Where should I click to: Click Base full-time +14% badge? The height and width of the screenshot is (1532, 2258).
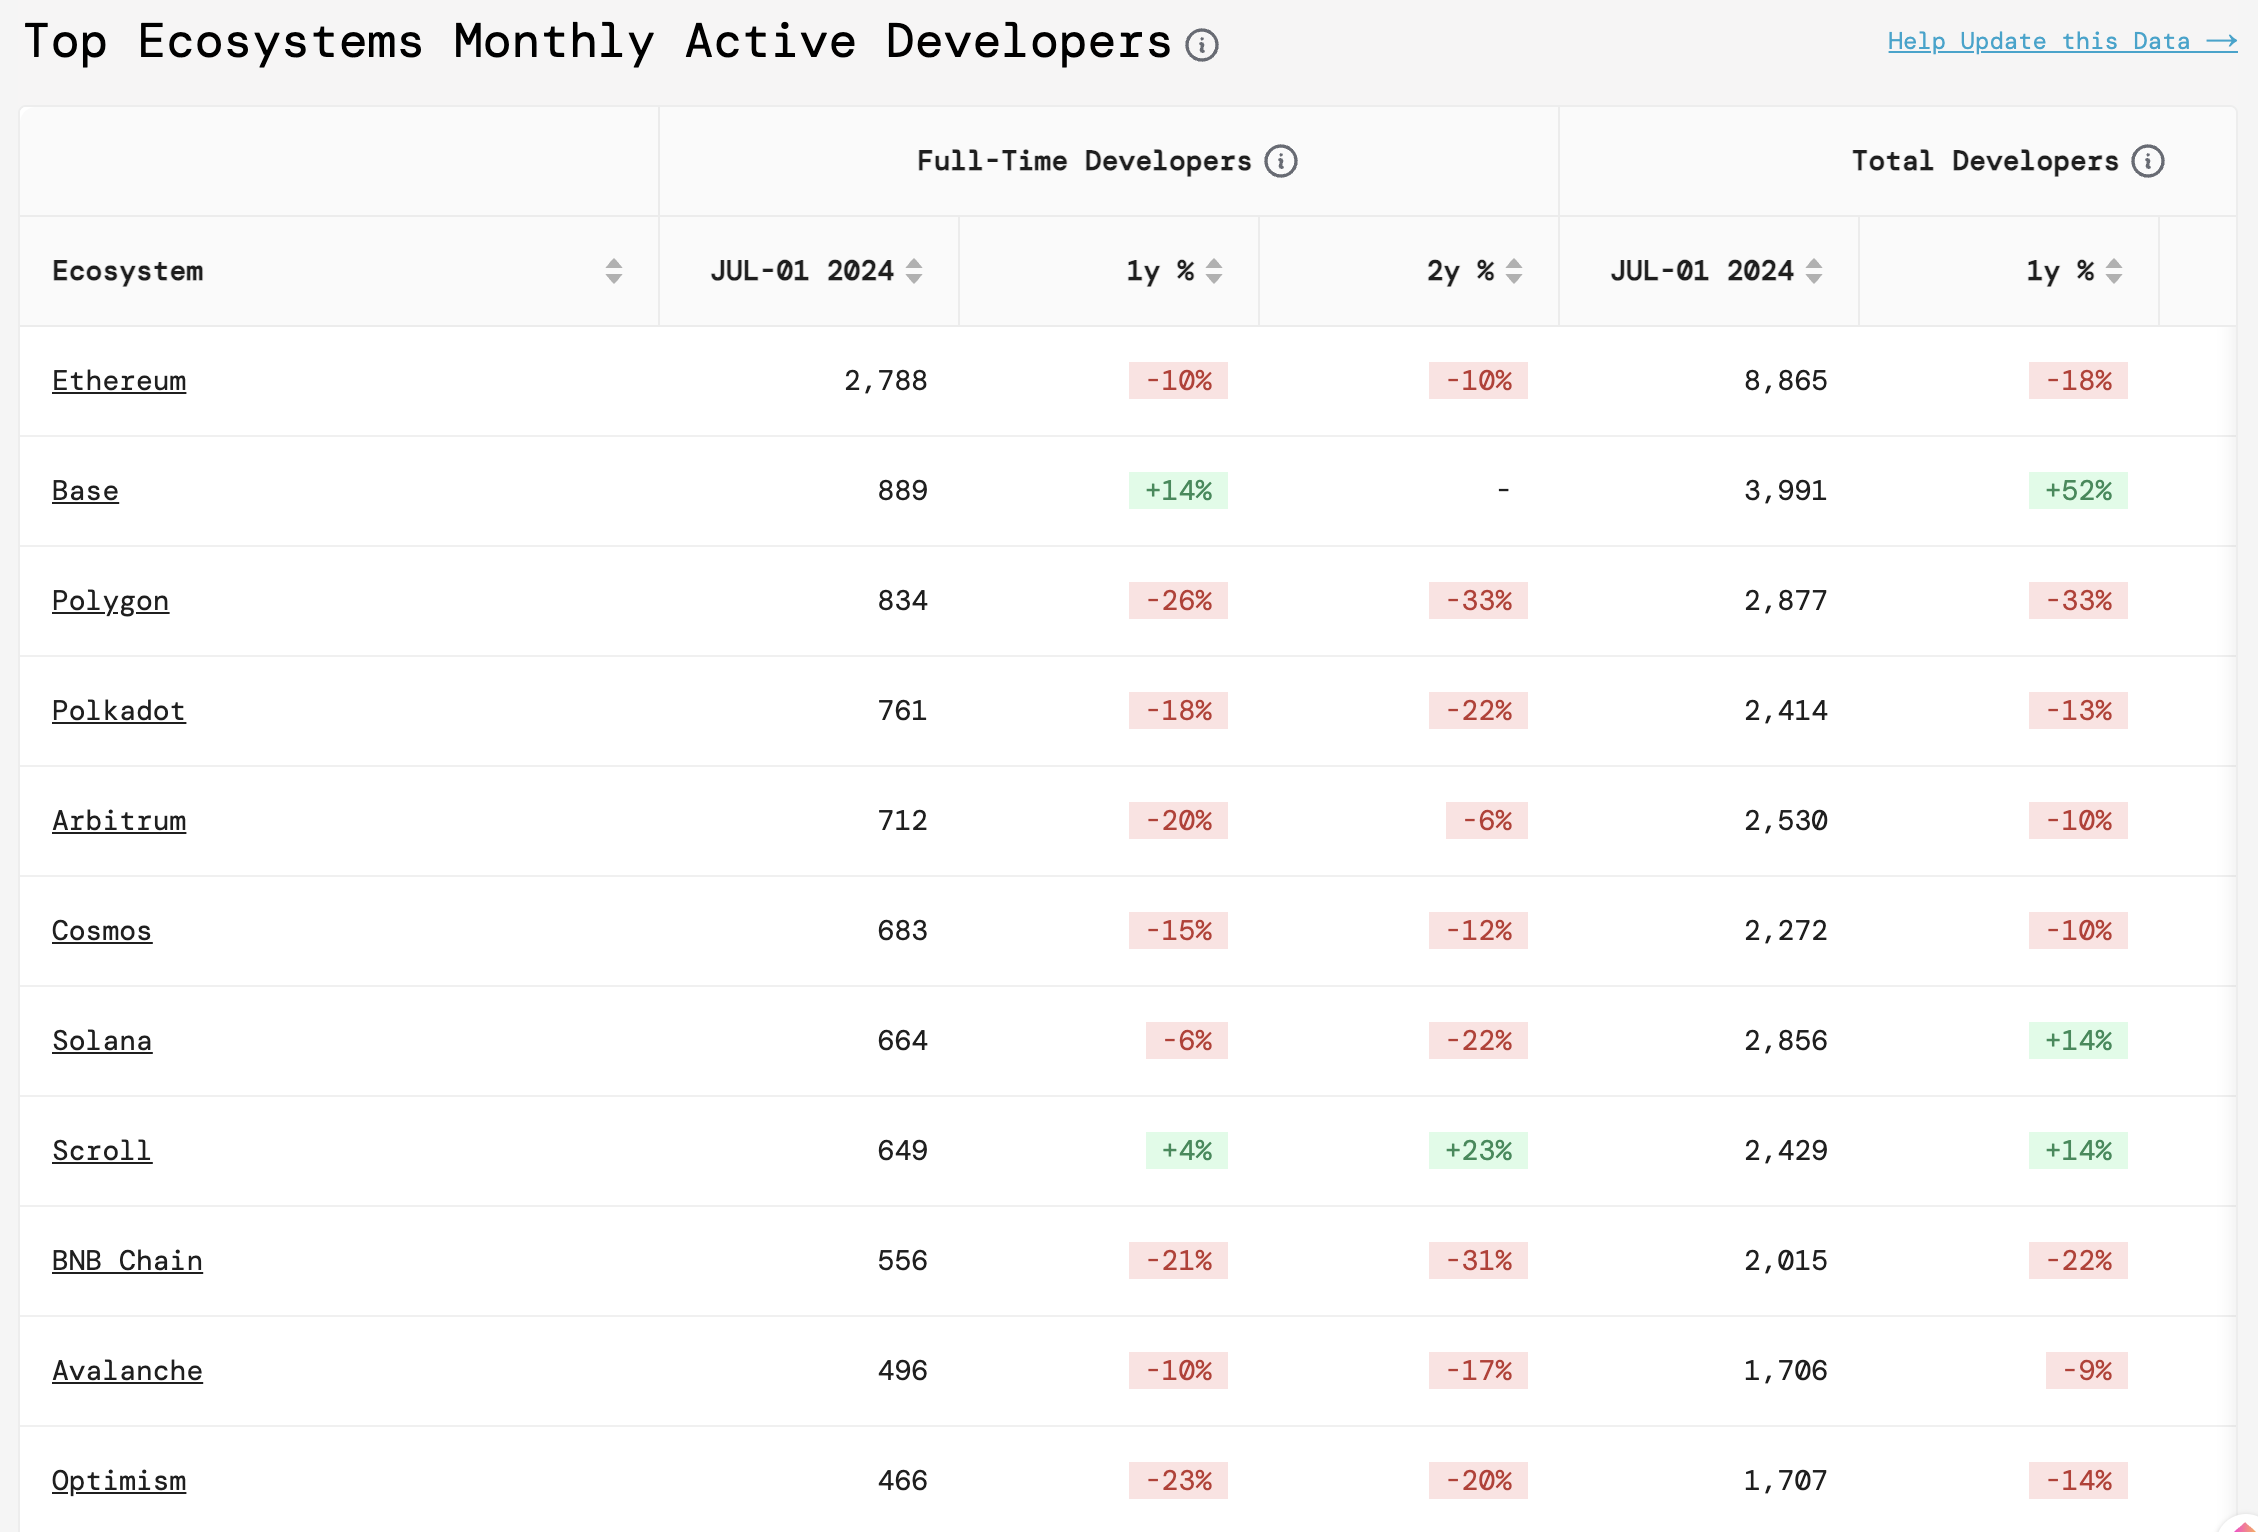tap(1178, 491)
